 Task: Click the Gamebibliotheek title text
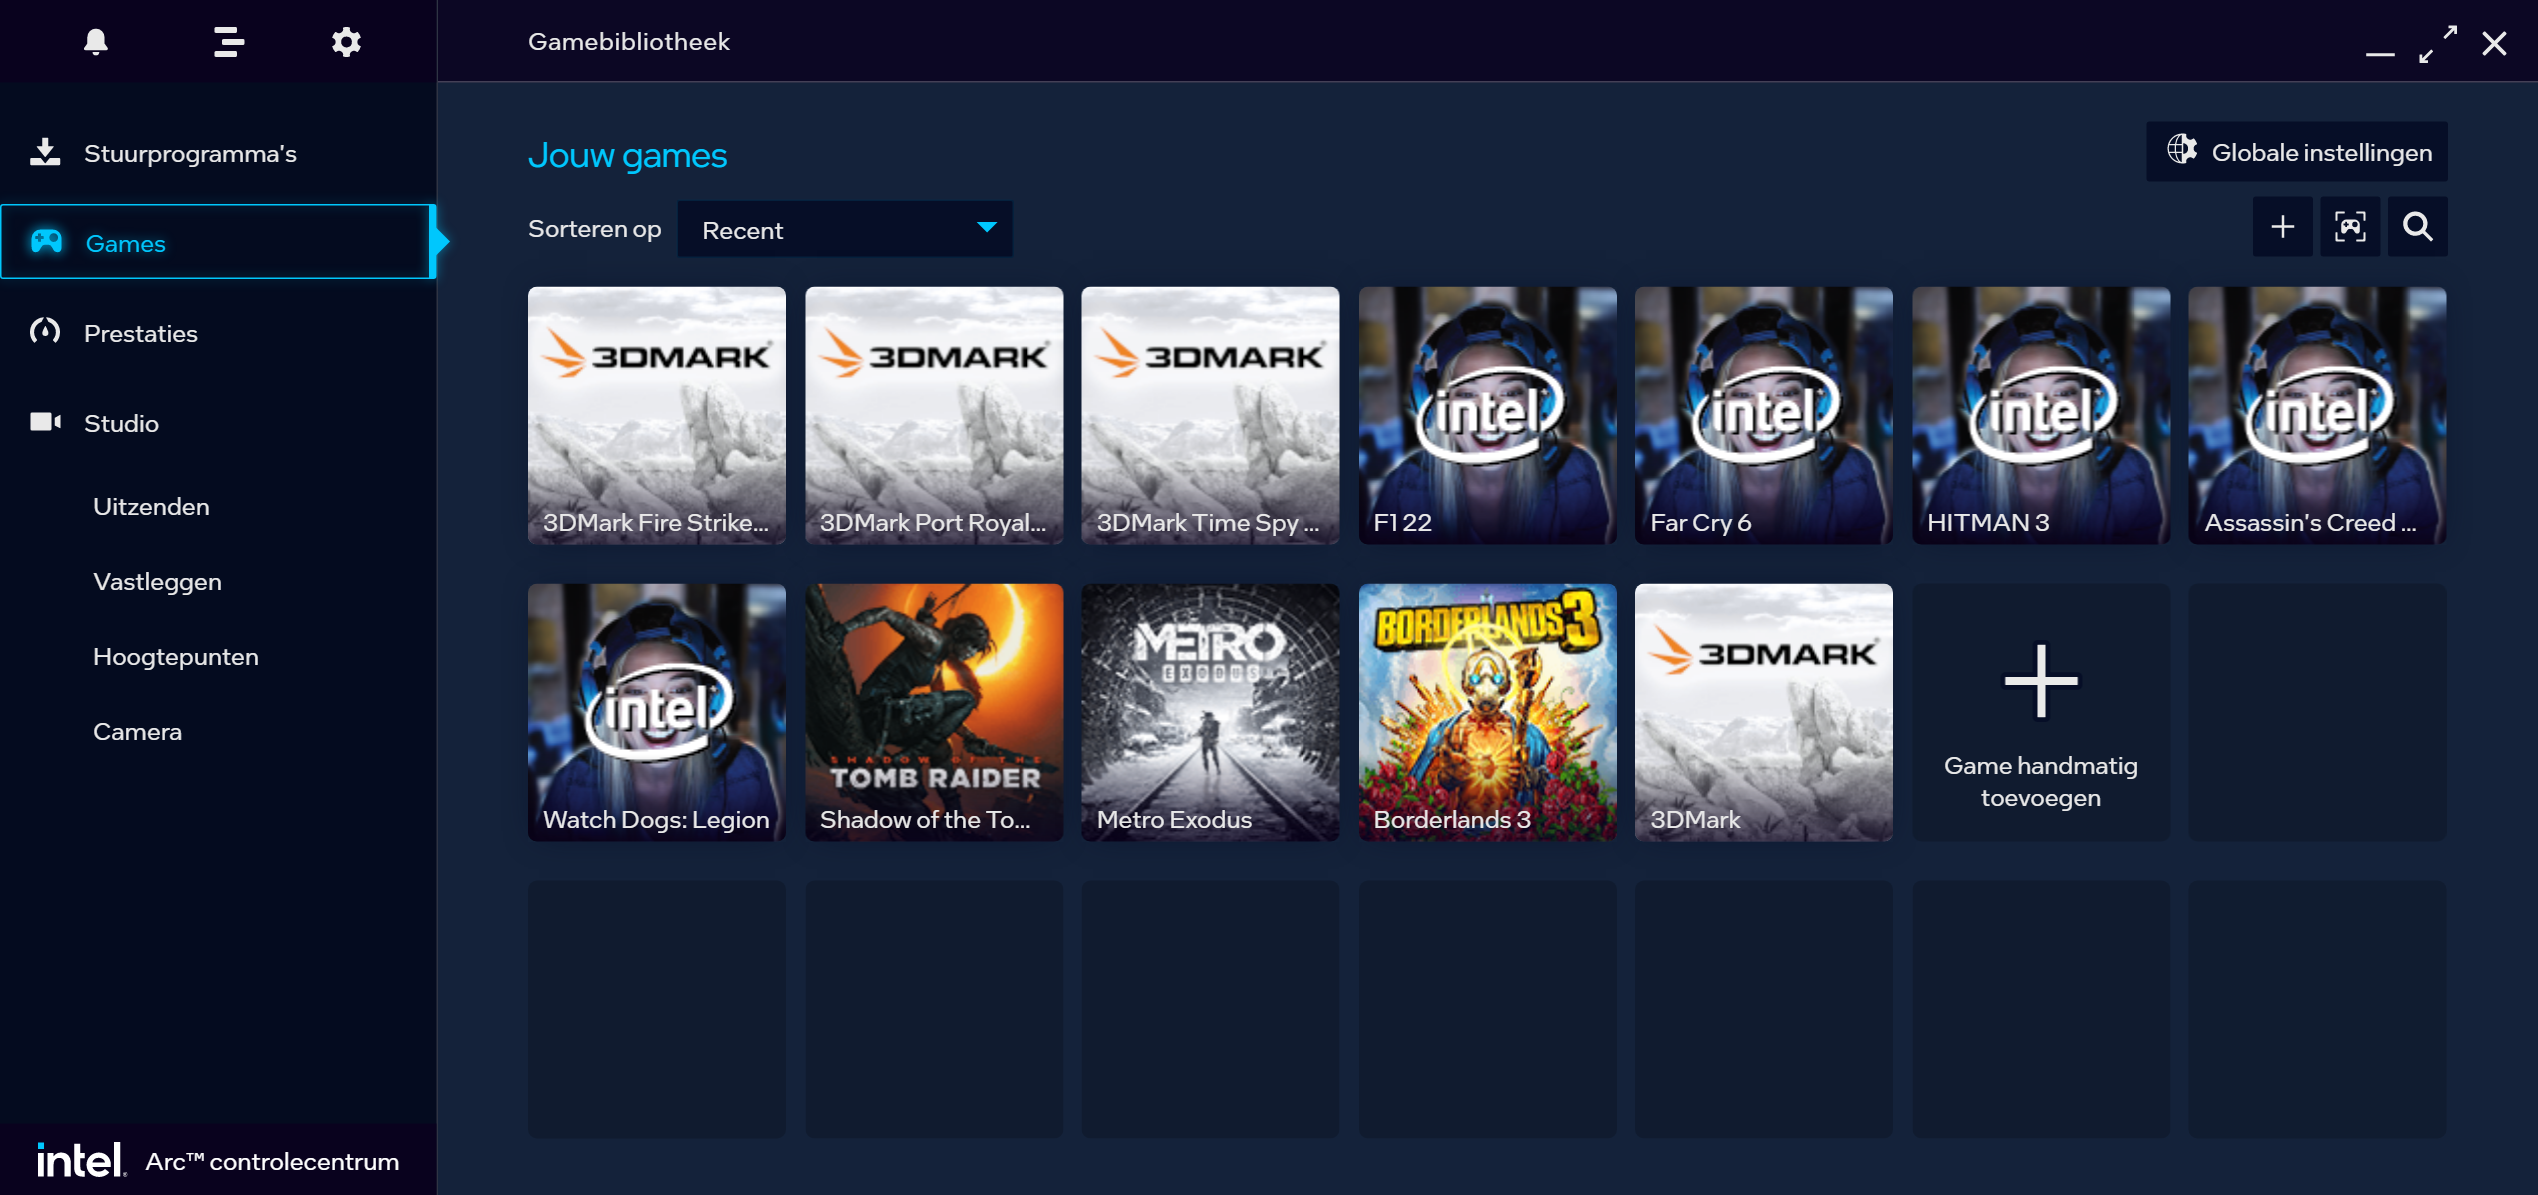[x=629, y=42]
